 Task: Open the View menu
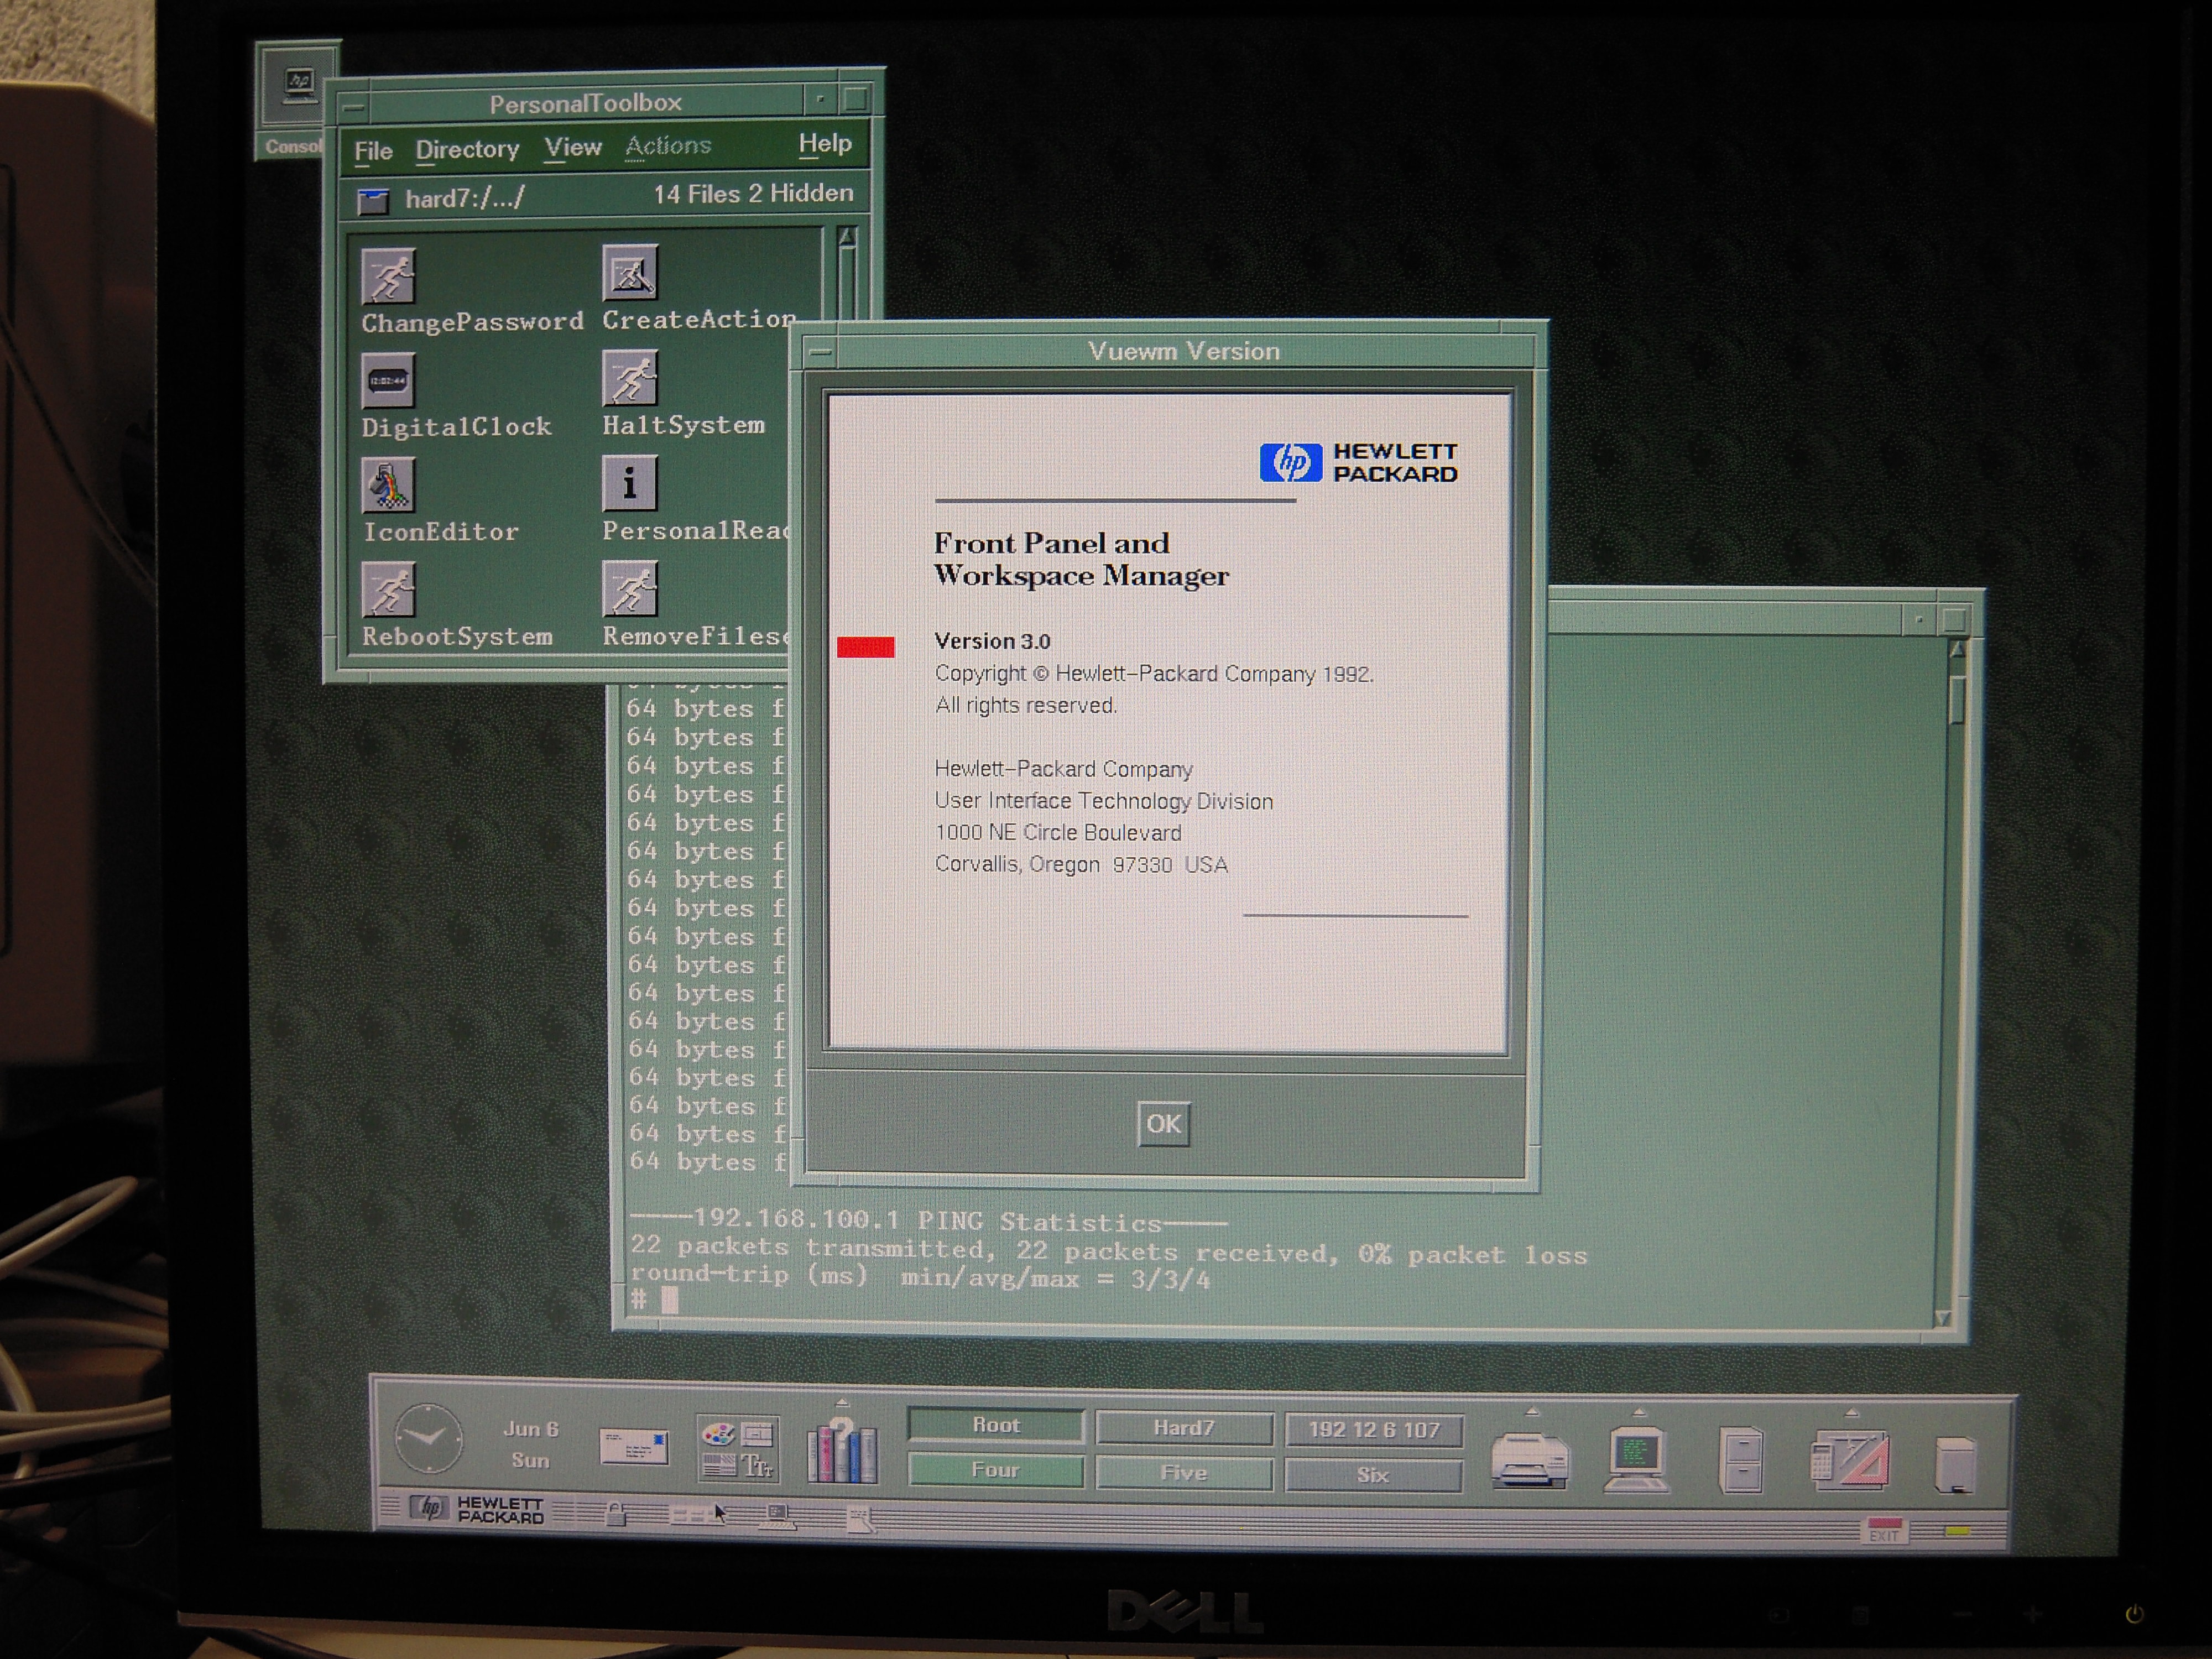[x=573, y=148]
